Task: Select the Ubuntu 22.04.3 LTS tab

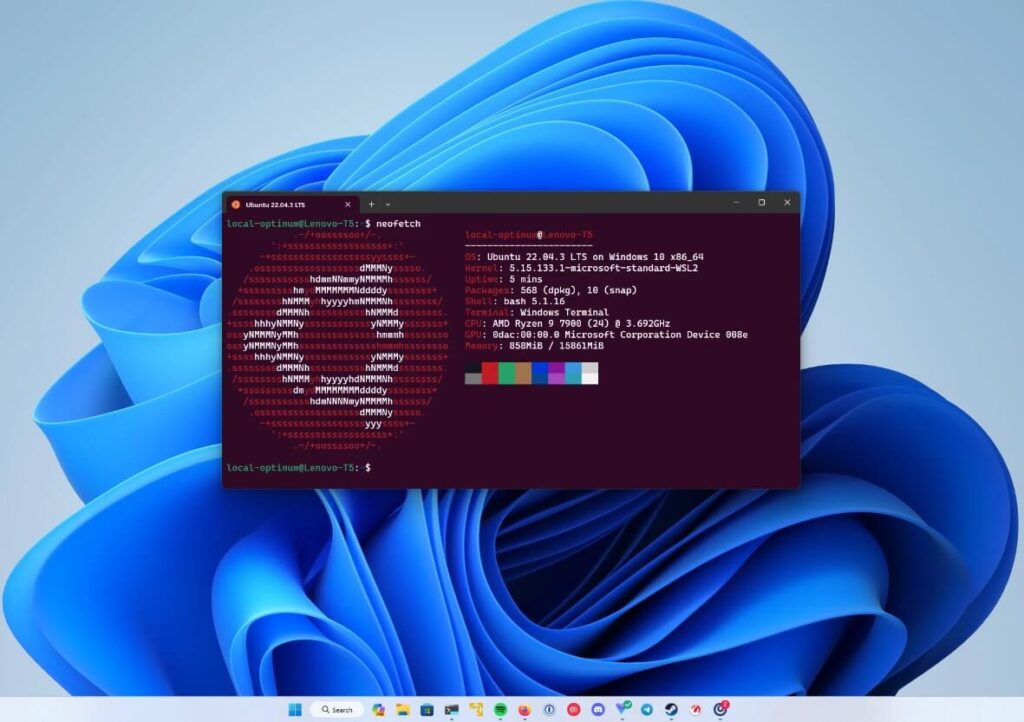Action: (293, 204)
